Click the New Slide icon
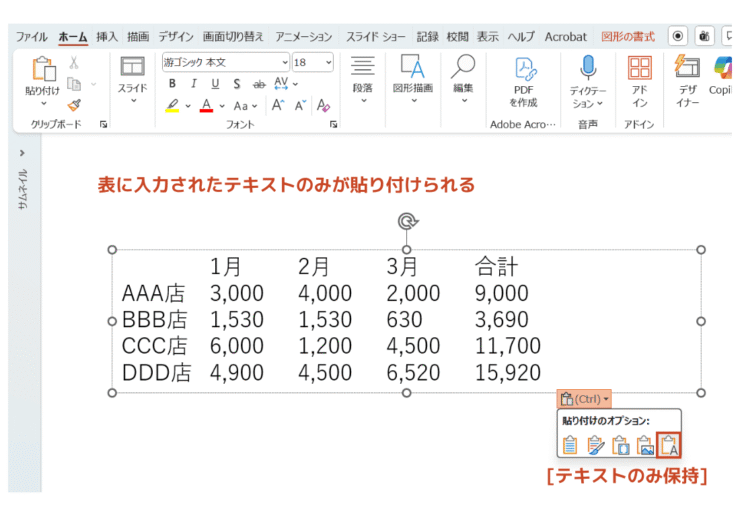 tap(133, 67)
